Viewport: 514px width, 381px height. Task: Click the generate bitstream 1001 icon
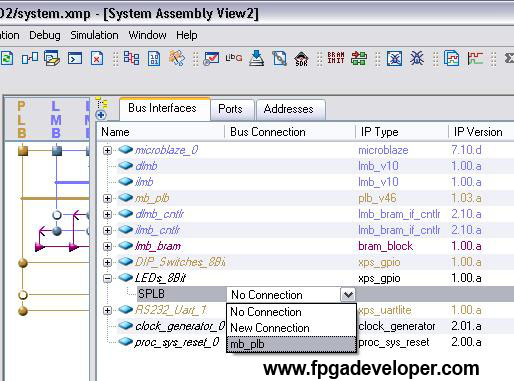point(154,59)
